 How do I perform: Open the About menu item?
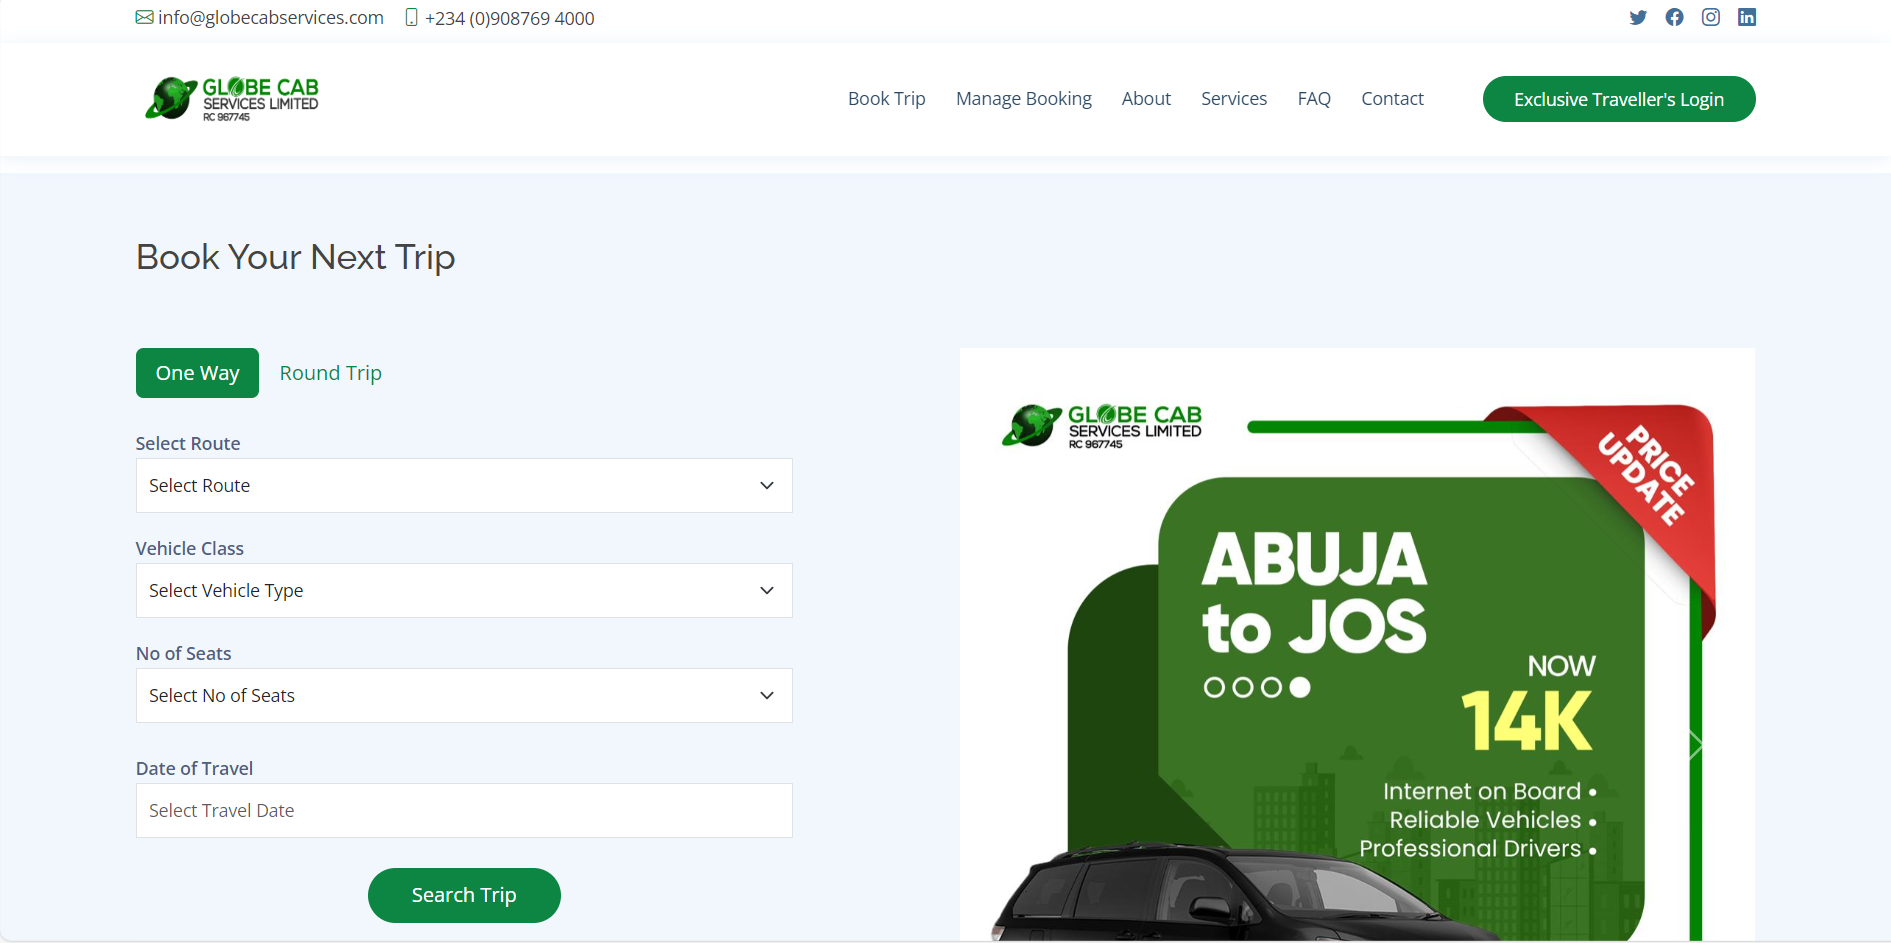pyautogui.click(x=1146, y=99)
